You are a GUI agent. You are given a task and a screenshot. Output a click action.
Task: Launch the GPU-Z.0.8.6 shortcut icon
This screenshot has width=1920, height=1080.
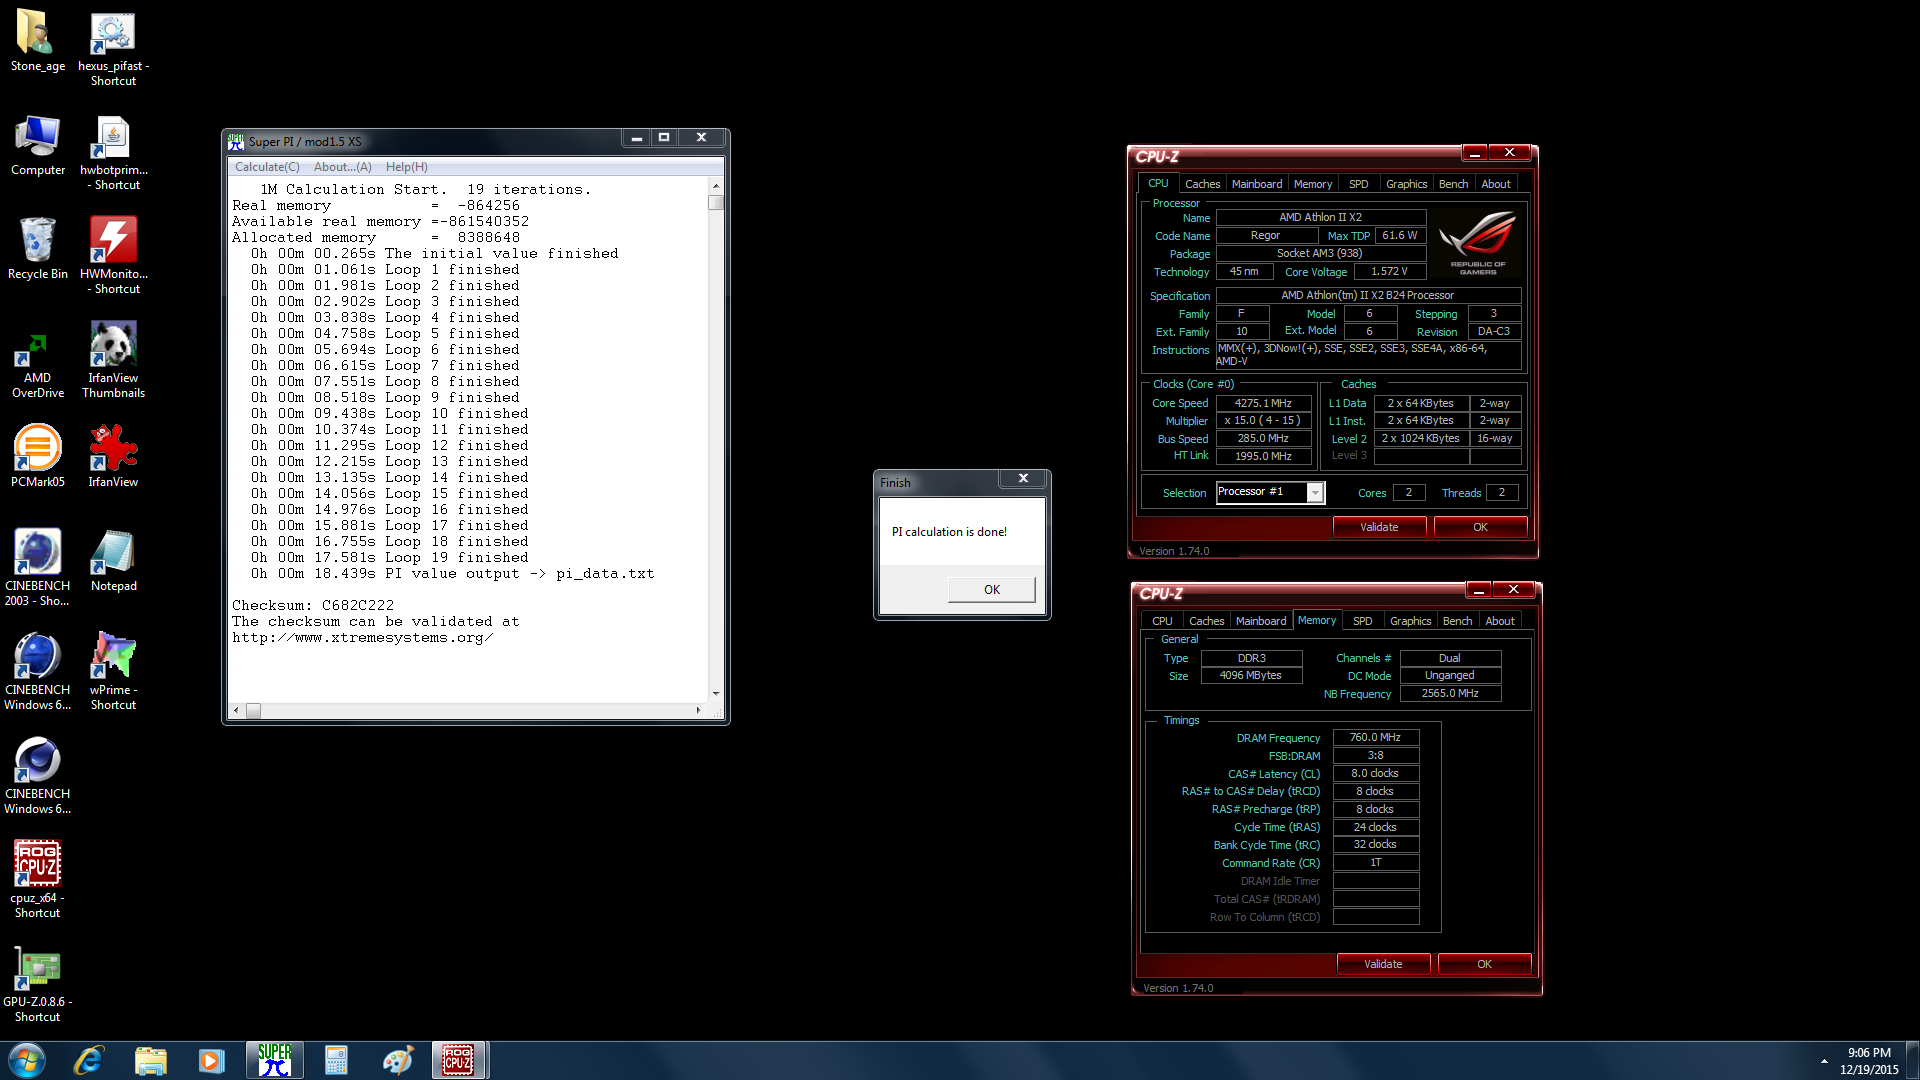click(x=37, y=984)
